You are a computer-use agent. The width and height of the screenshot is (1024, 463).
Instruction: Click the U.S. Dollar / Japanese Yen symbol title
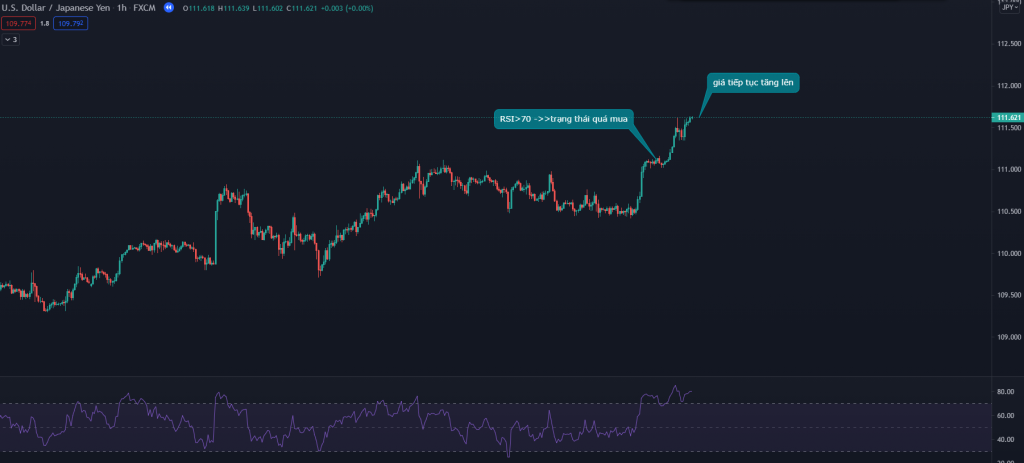(x=56, y=8)
